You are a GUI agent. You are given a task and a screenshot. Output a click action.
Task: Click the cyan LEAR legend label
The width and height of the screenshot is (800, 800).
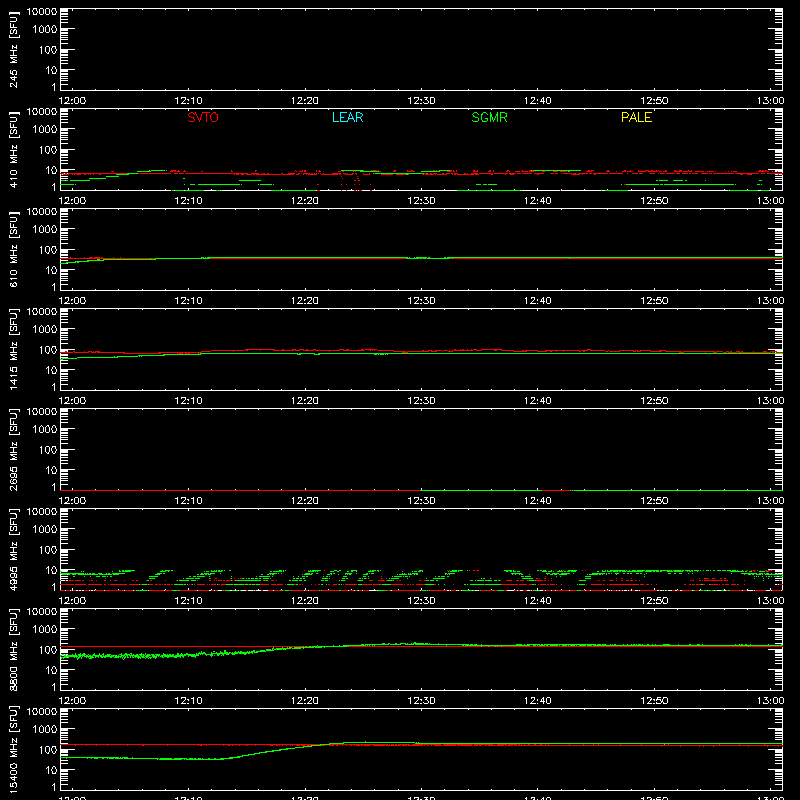pyautogui.click(x=347, y=117)
